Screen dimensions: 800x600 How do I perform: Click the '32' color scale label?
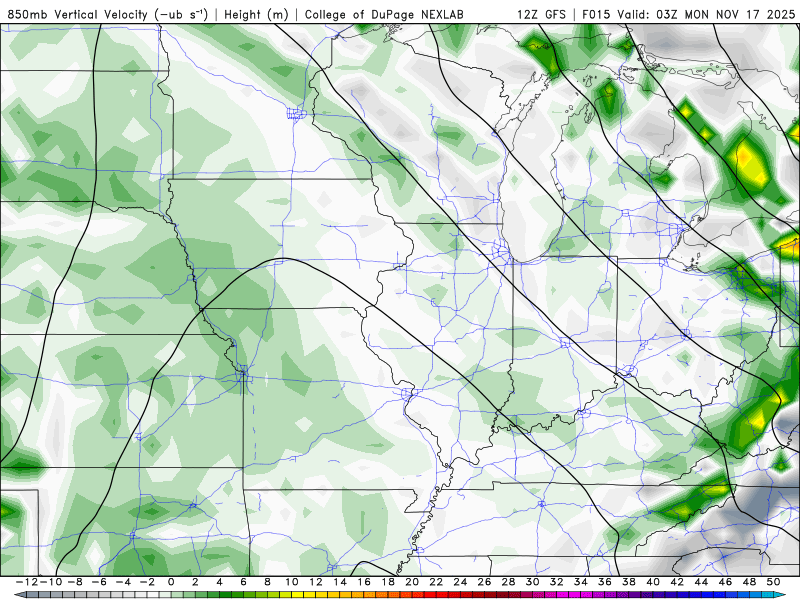point(557,582)
